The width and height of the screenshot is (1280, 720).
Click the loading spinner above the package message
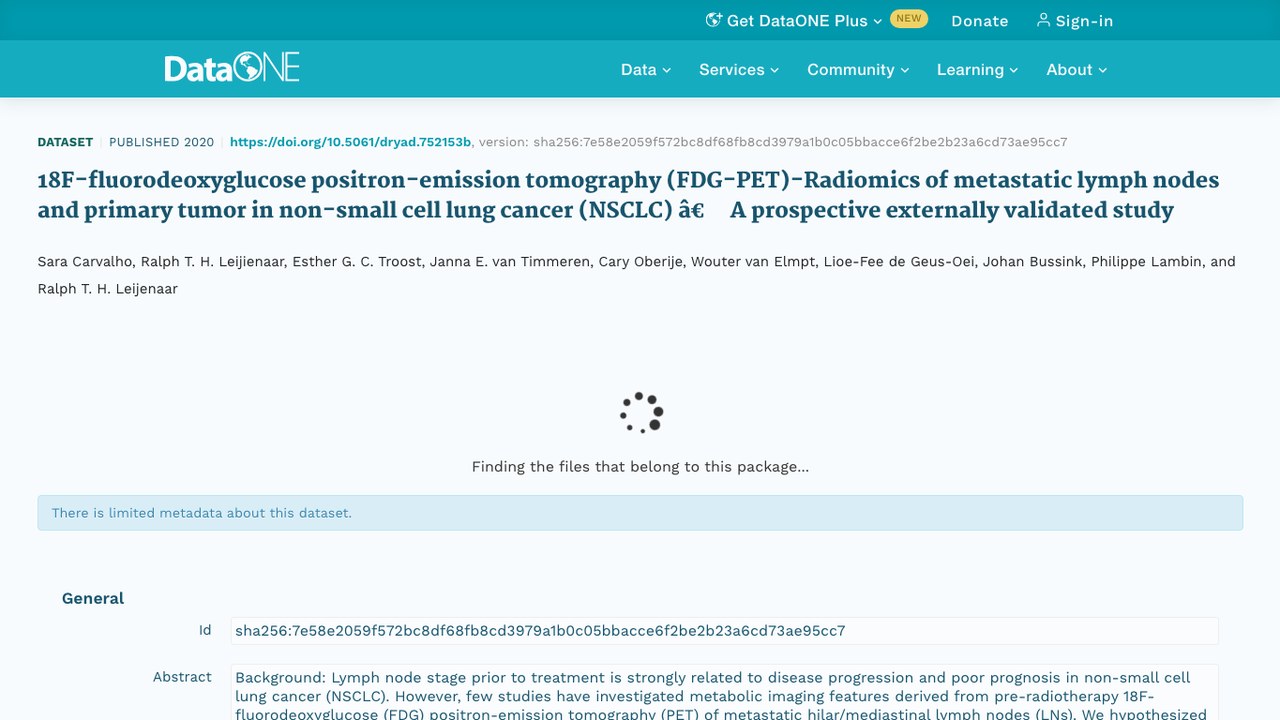[641, 412]
